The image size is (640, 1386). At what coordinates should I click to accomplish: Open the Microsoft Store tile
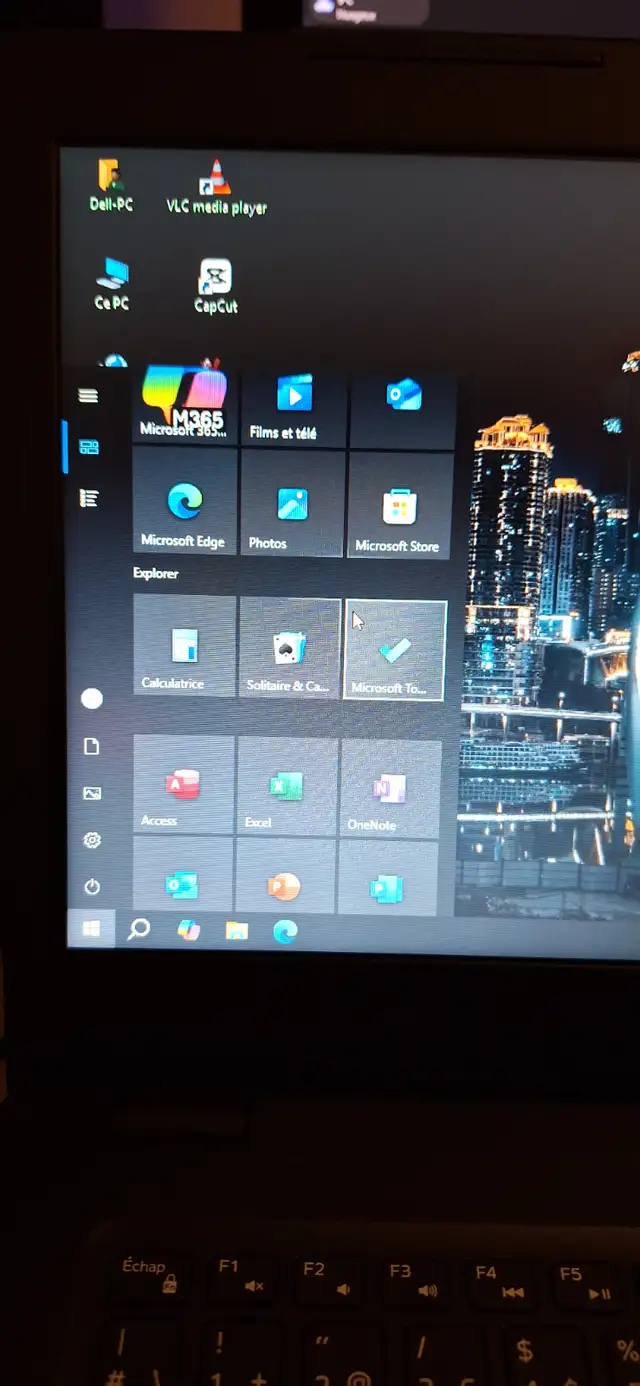tap(401, 506)
